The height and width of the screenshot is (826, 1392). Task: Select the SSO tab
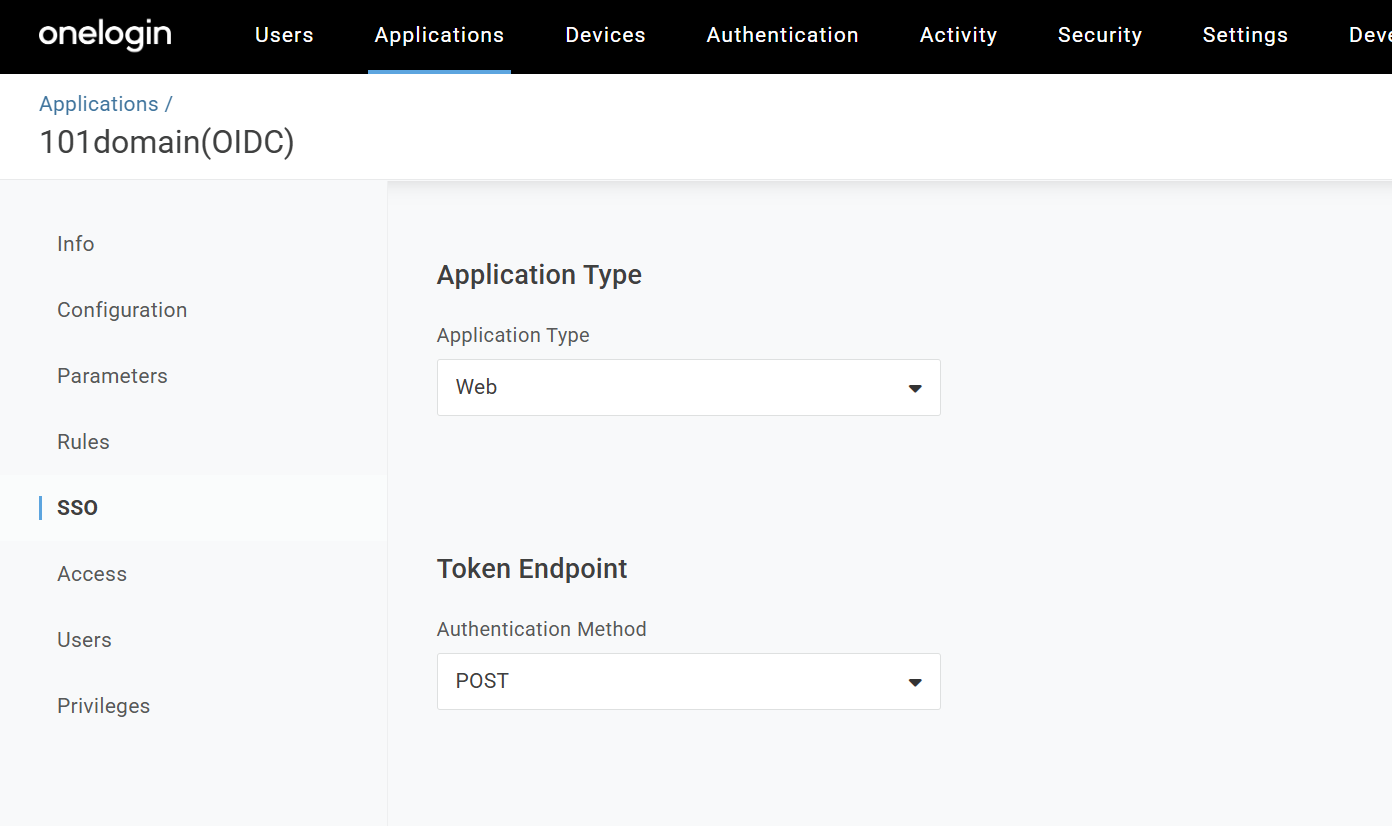pyautogui.click(x=76, y=507)
